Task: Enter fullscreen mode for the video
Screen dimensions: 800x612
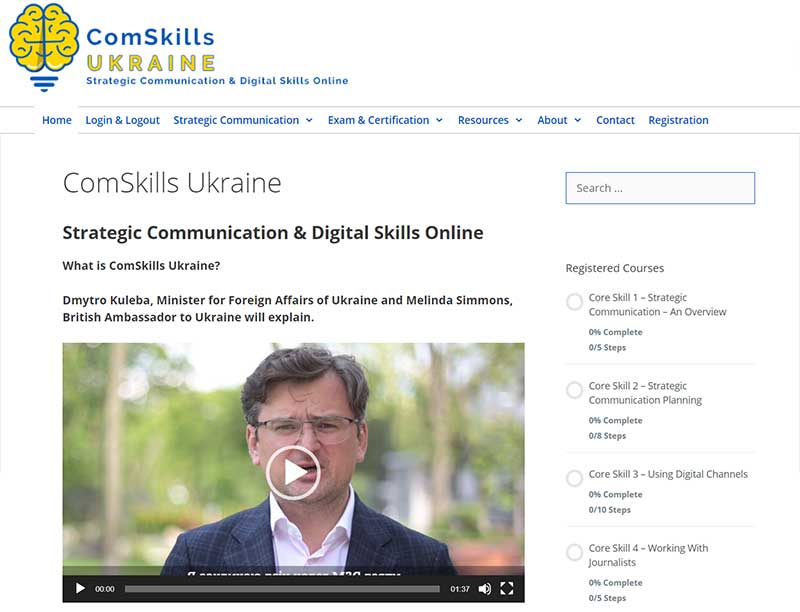Action: (507, 589)
